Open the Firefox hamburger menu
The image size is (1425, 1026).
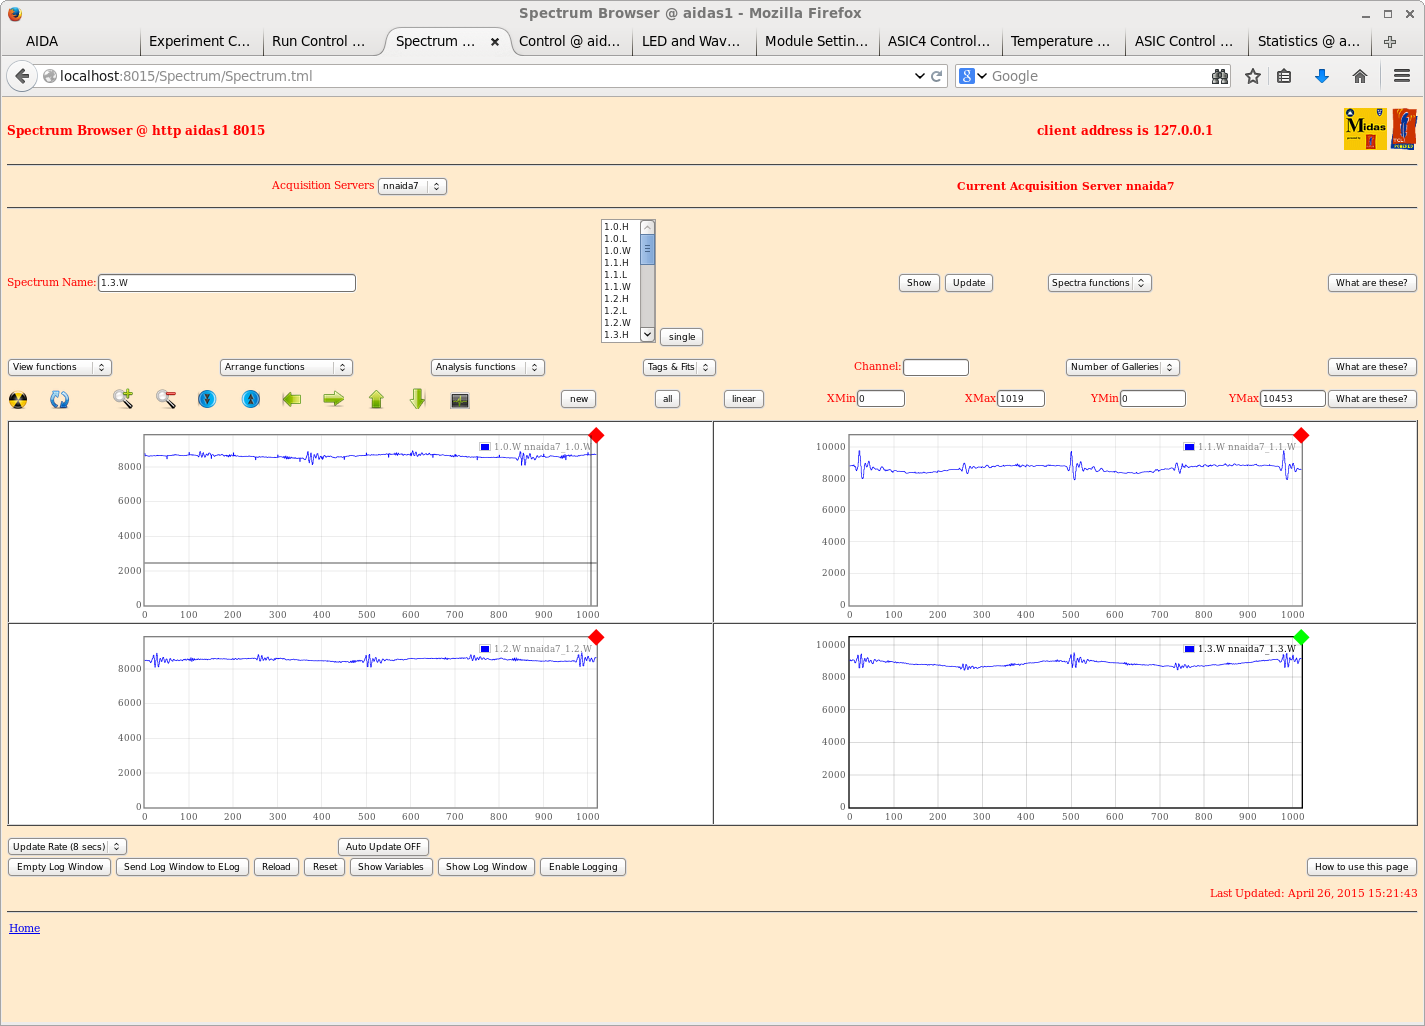pos(1402,76)
